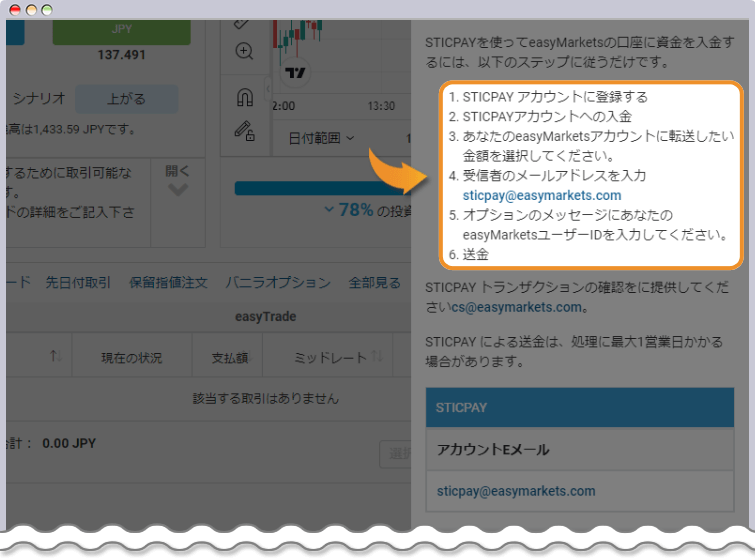The width and height of the screenshot is (755, 559).
Task: Select the zoom-in magnifier chart tool
Action: (x=244, y=51)
